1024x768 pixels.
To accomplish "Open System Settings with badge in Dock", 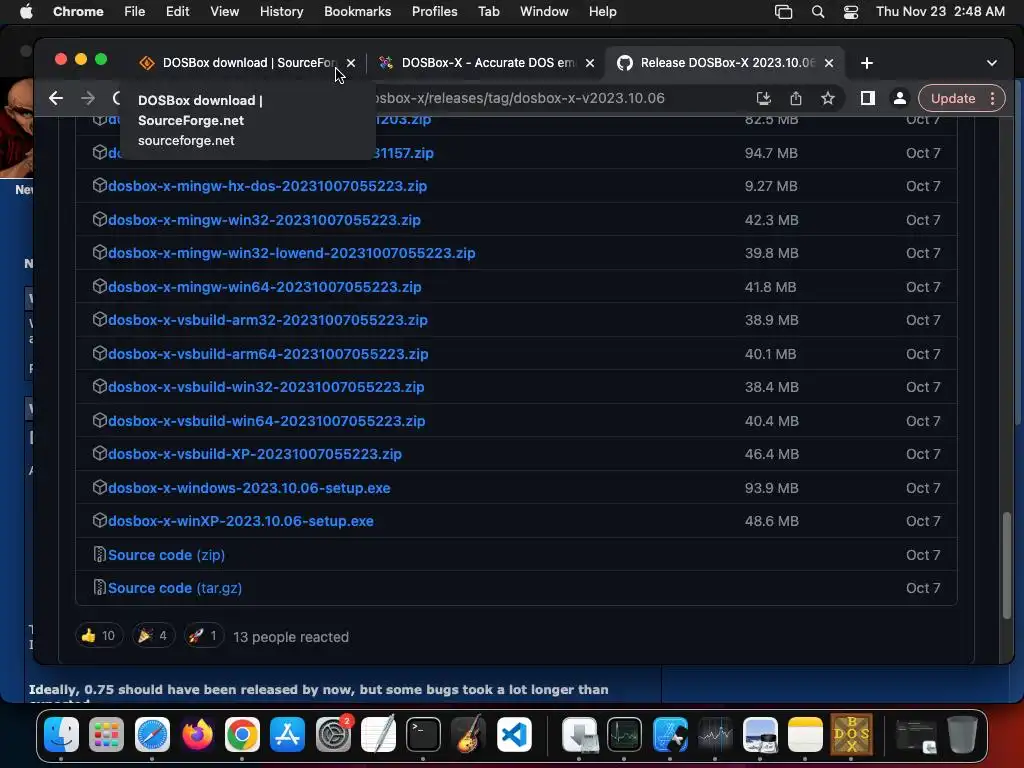I will (333, 735).
